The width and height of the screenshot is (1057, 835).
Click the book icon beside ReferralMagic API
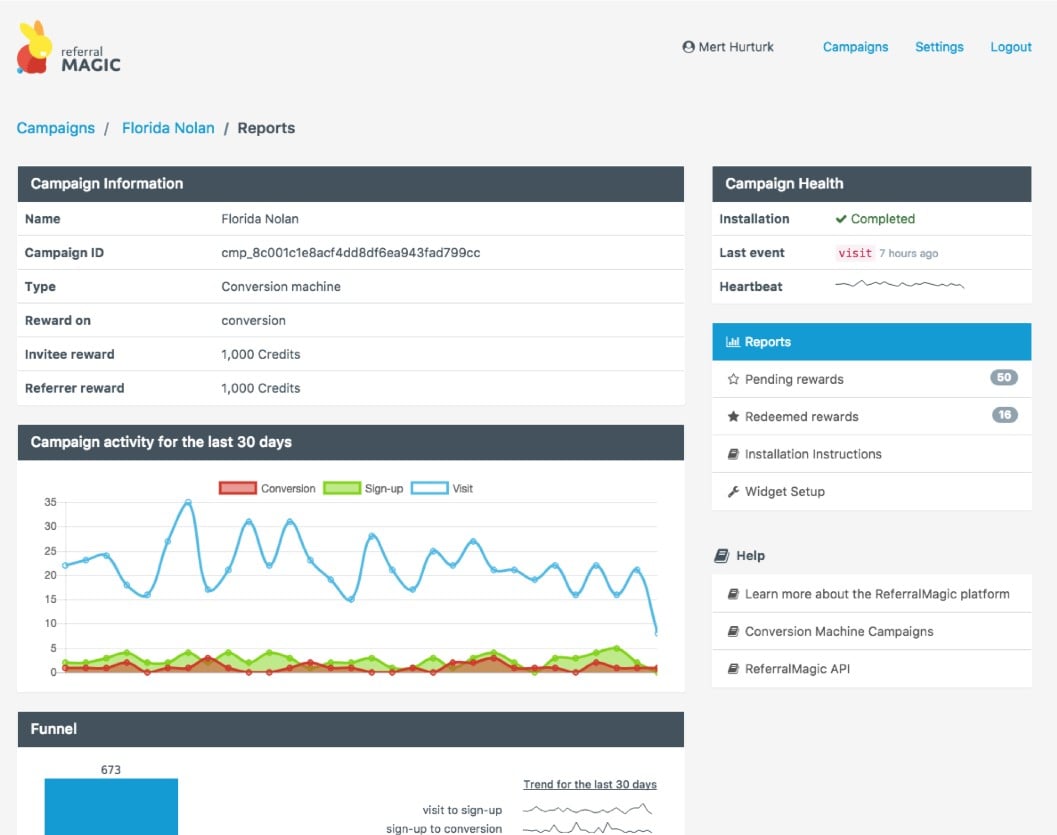(x=733, y=669)
